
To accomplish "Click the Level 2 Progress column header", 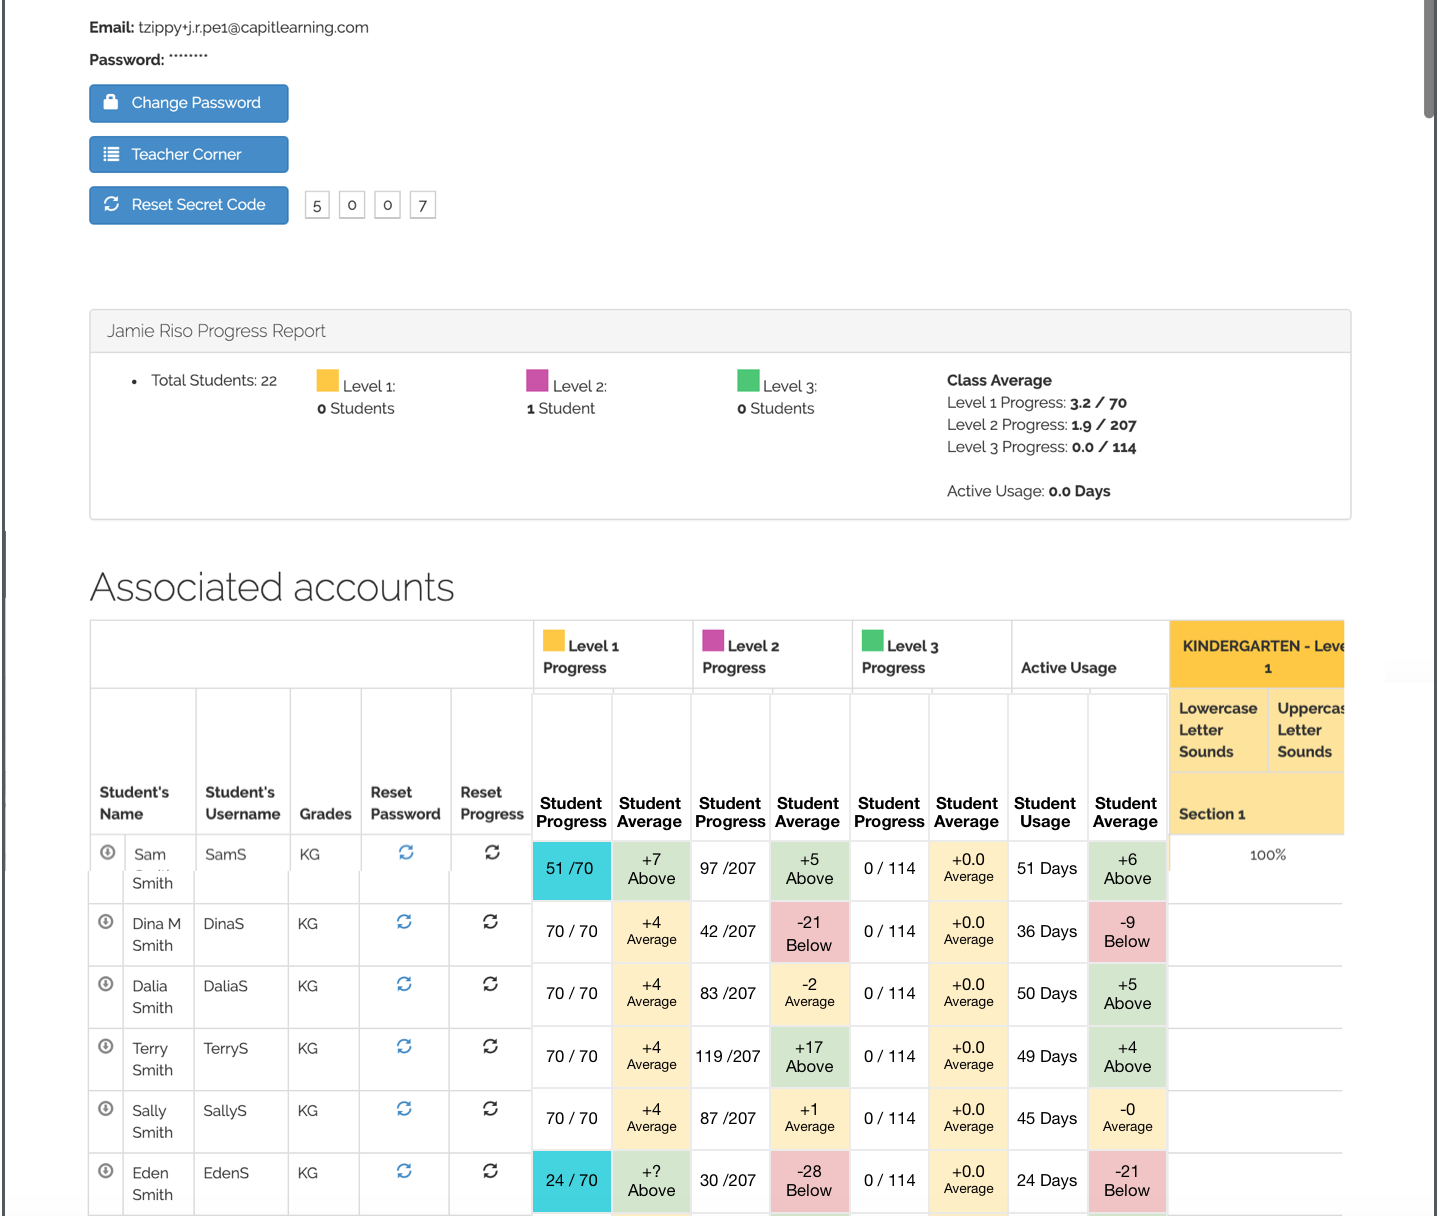I will (x=772, y=655).
